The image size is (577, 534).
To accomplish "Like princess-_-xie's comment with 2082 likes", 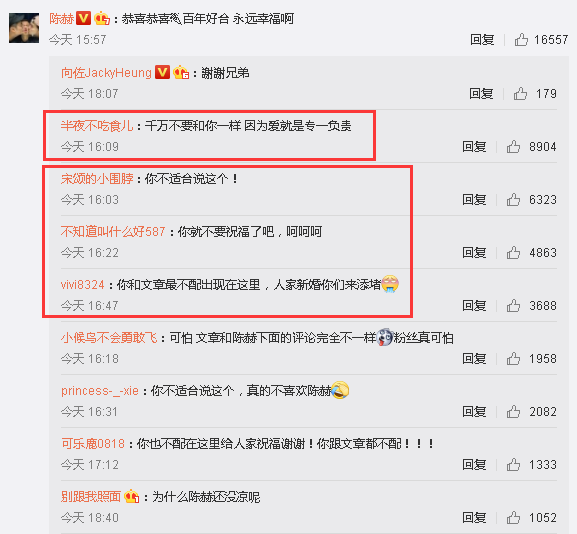I will pos(513,411).
